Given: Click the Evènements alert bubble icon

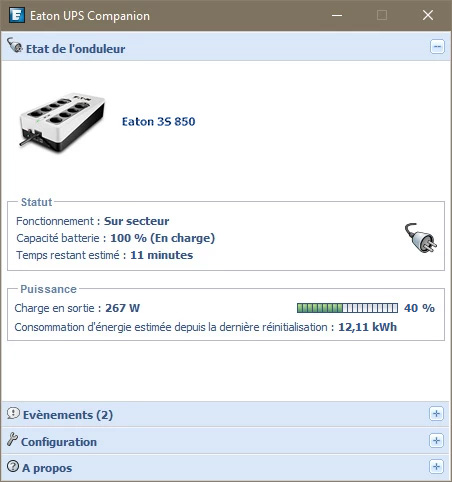Looking at the screenshot, I should 13,413.
